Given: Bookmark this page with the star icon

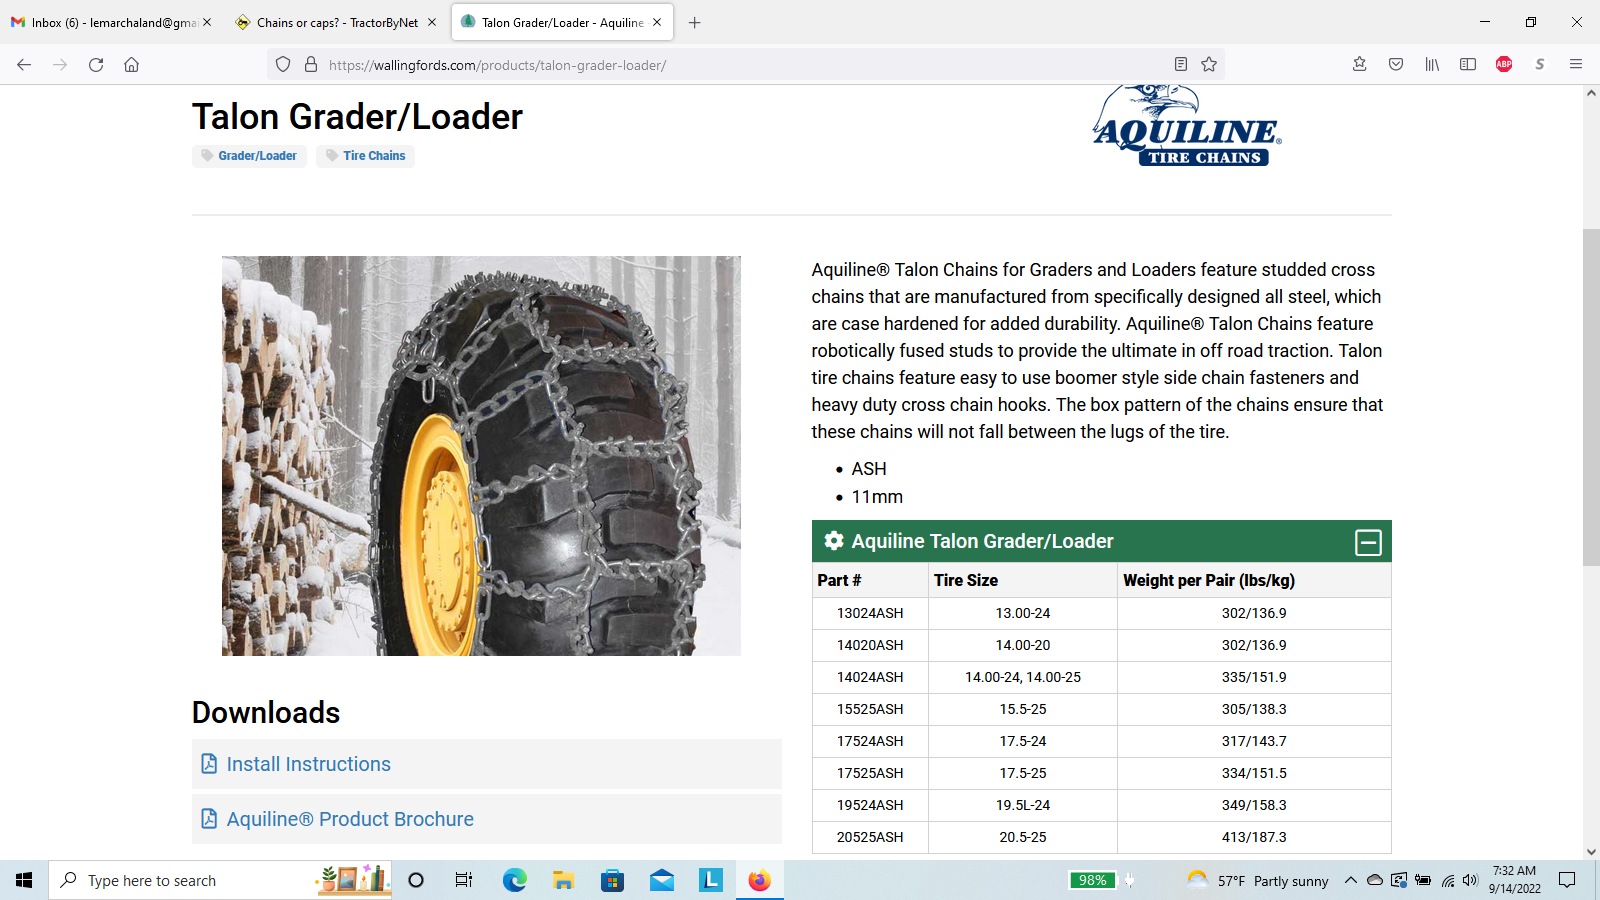Looking at the screenshot, I should click(1209, 65).
